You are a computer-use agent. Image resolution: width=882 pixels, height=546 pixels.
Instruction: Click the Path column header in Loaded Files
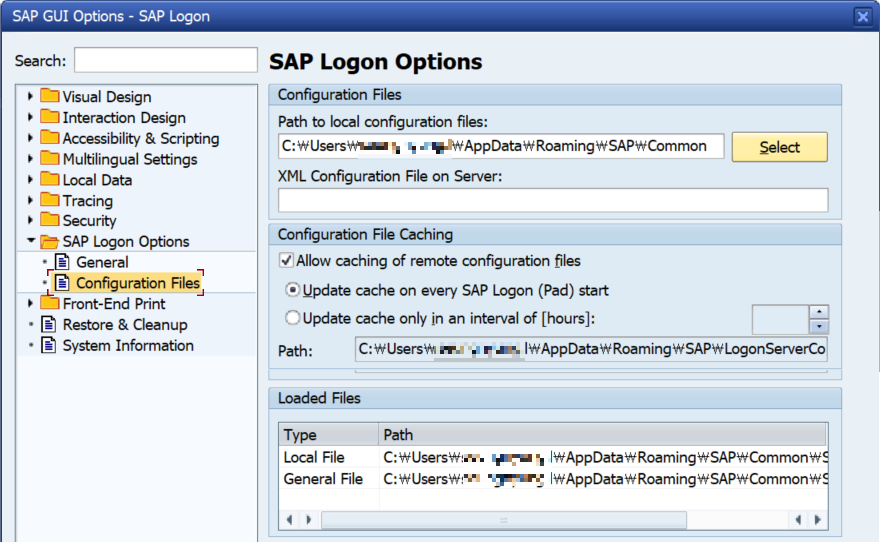[x=602, y=435]
